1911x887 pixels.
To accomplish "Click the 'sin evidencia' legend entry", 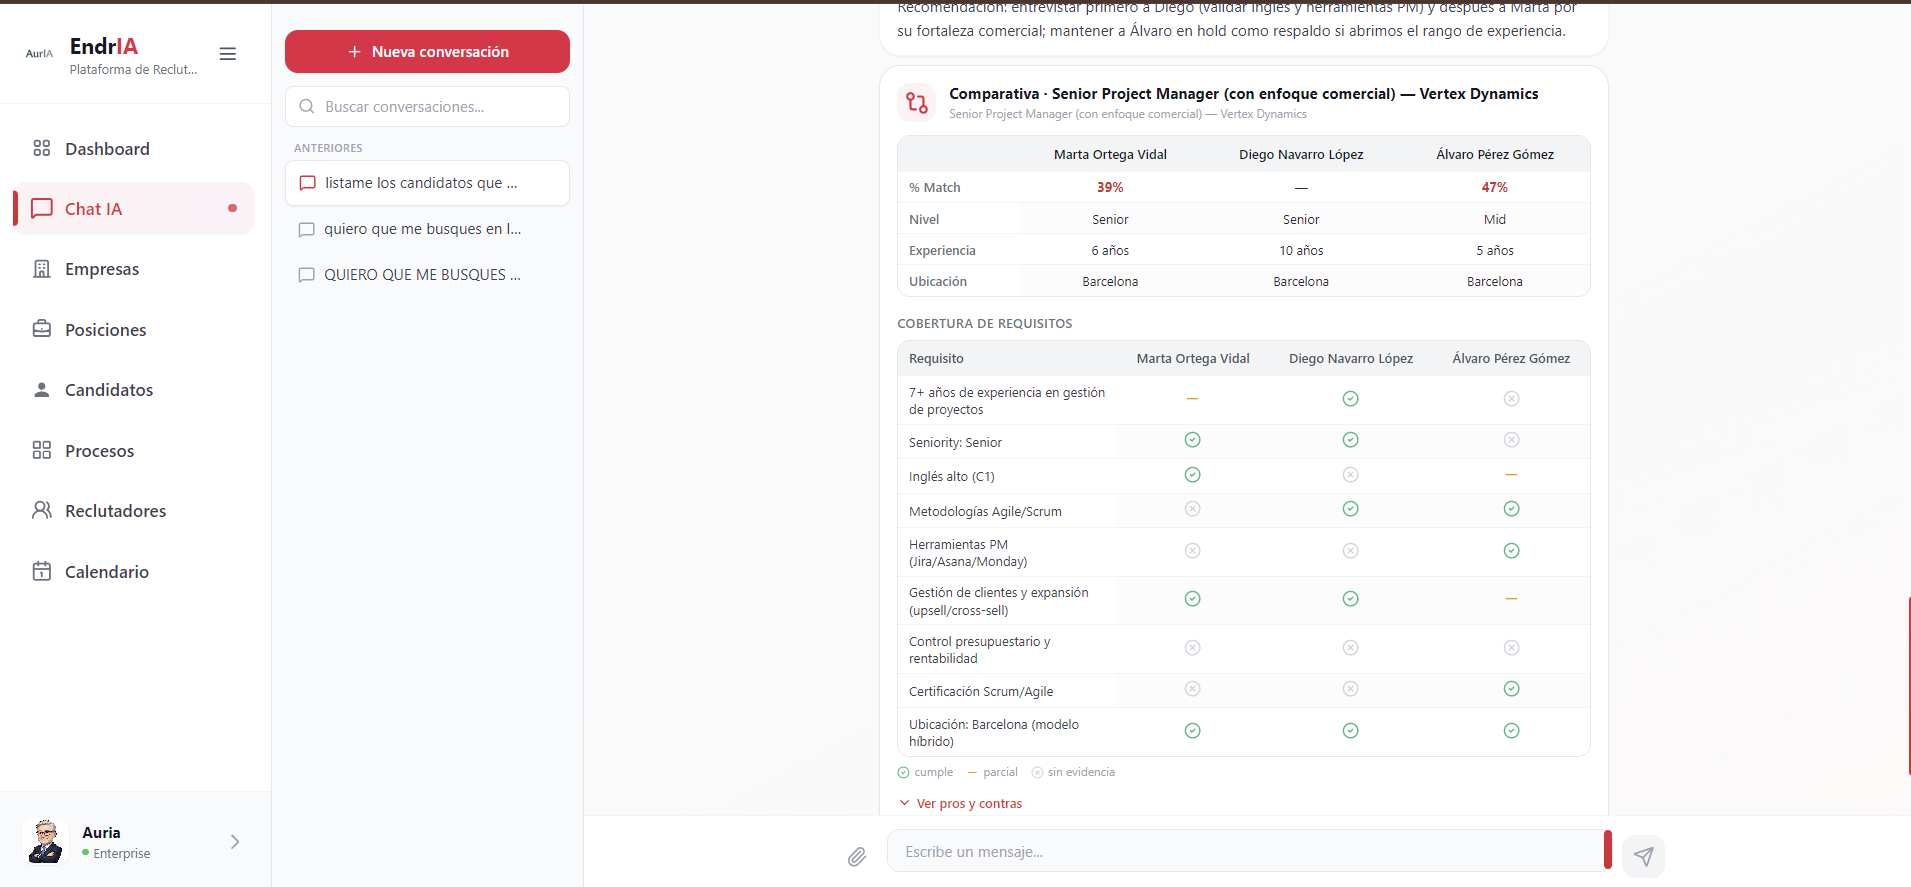I will [1073, 772].
